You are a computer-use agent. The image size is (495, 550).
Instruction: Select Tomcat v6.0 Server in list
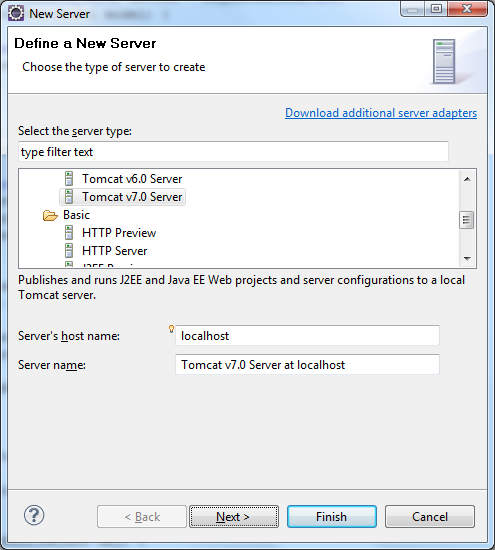click(132, 179)
